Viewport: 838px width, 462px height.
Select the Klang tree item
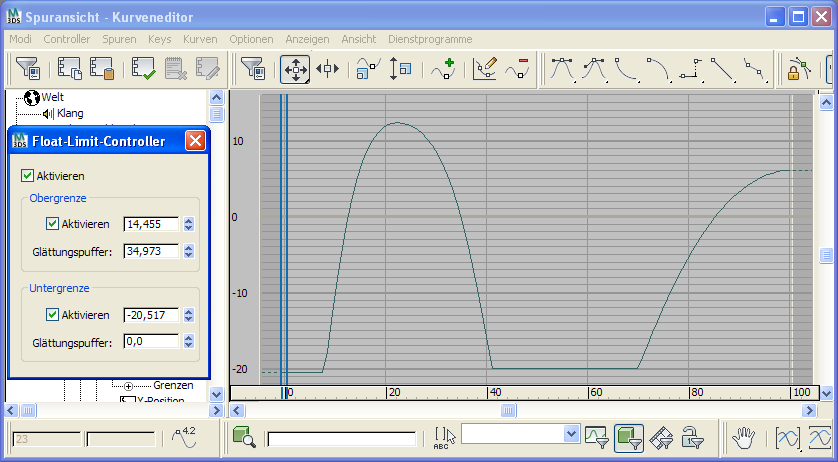[x=70, y=113]
